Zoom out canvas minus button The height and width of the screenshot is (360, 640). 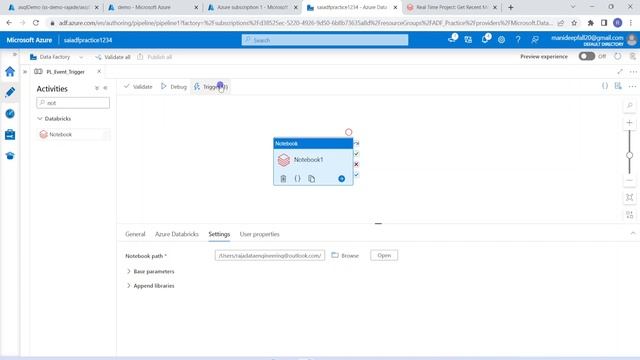coord(629,180)
